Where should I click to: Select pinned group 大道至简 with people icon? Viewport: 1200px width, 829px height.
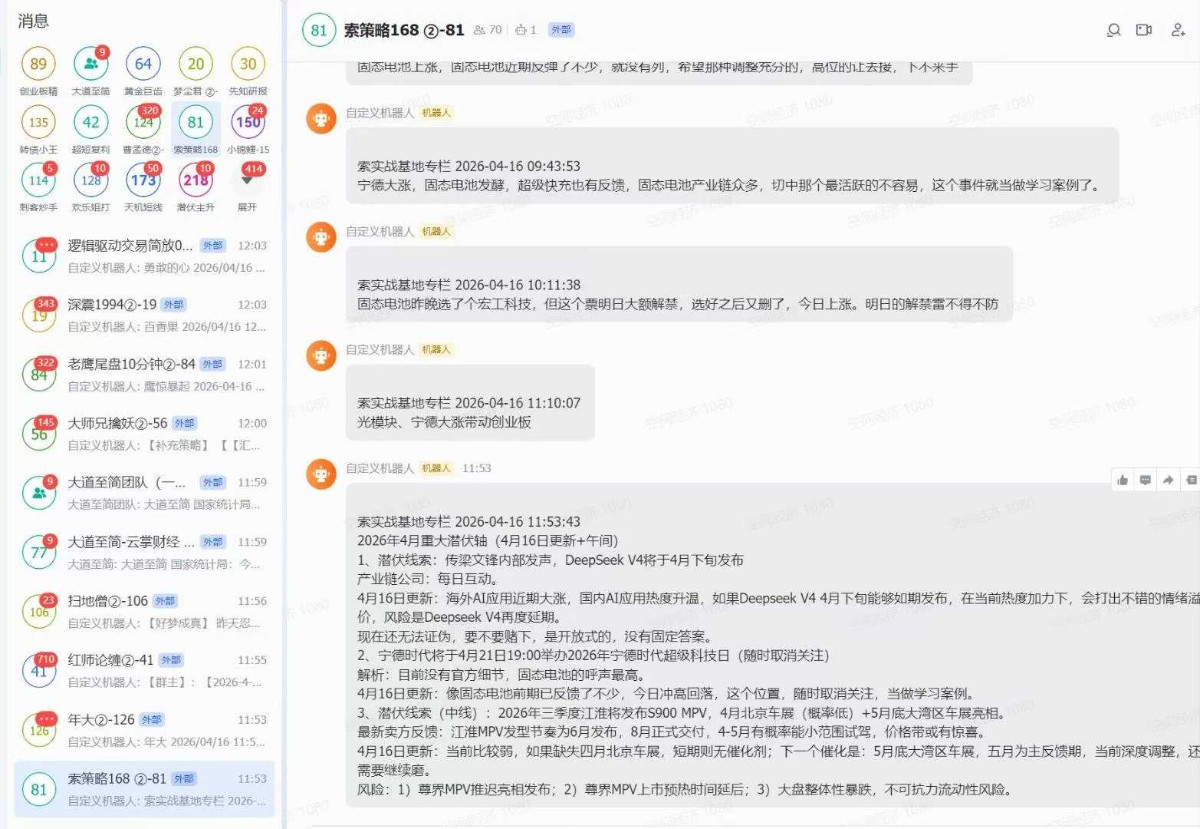point(91,65)
